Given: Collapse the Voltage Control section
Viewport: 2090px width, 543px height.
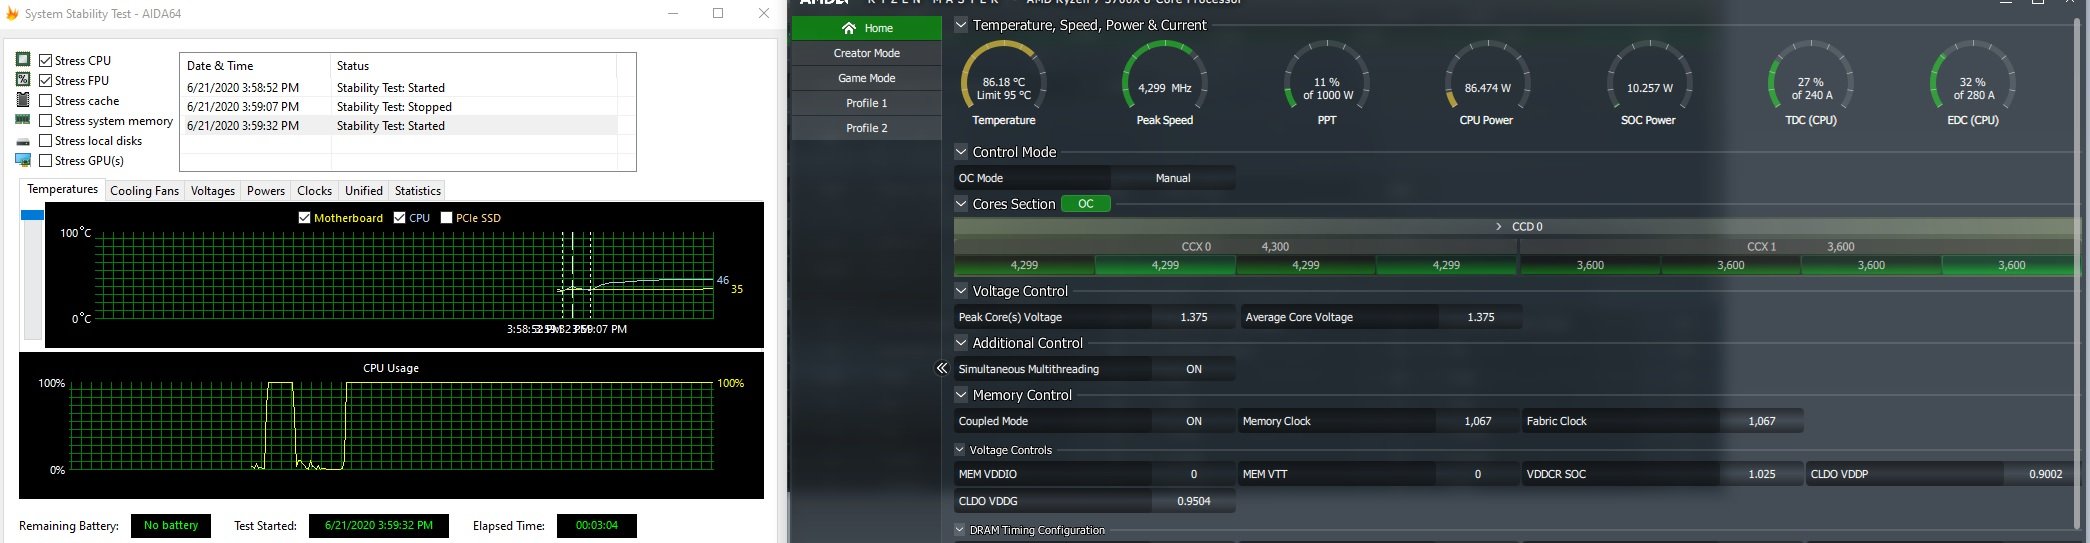Looking at the screenshot, I should pos(961,291).
